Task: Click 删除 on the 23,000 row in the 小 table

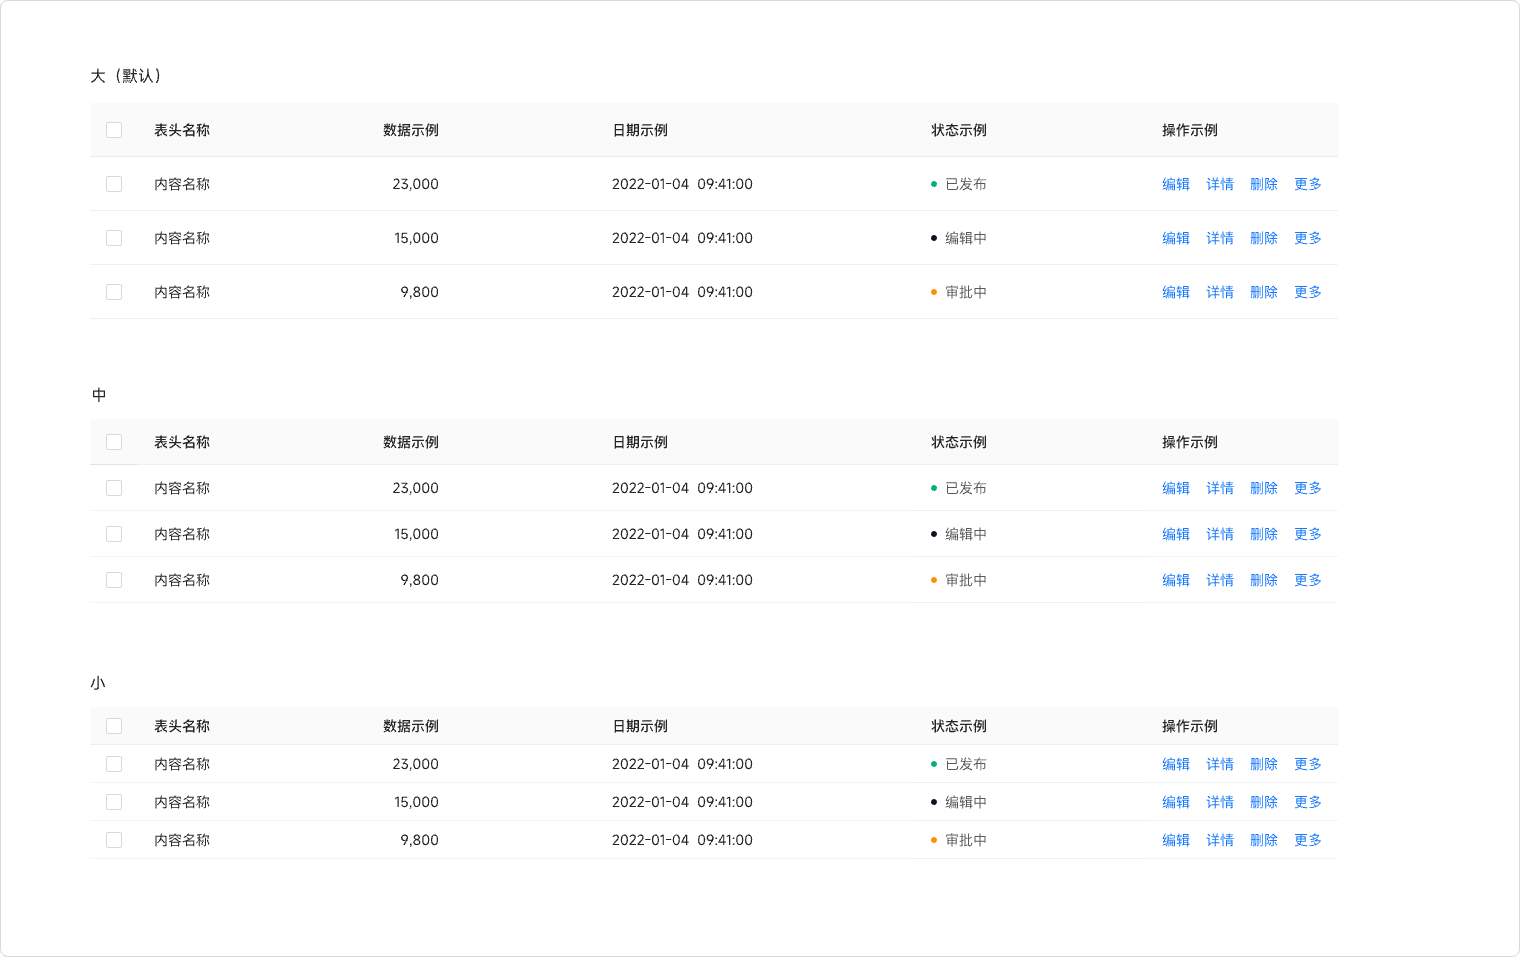Action: pyautogui.click(x=1264, y=764)
